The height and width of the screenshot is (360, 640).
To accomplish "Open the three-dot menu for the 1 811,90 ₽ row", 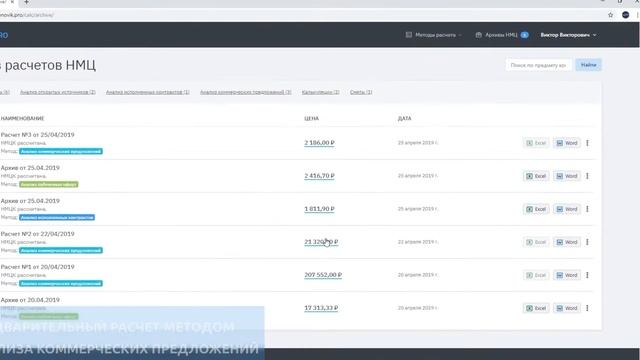I will point(587,209).
